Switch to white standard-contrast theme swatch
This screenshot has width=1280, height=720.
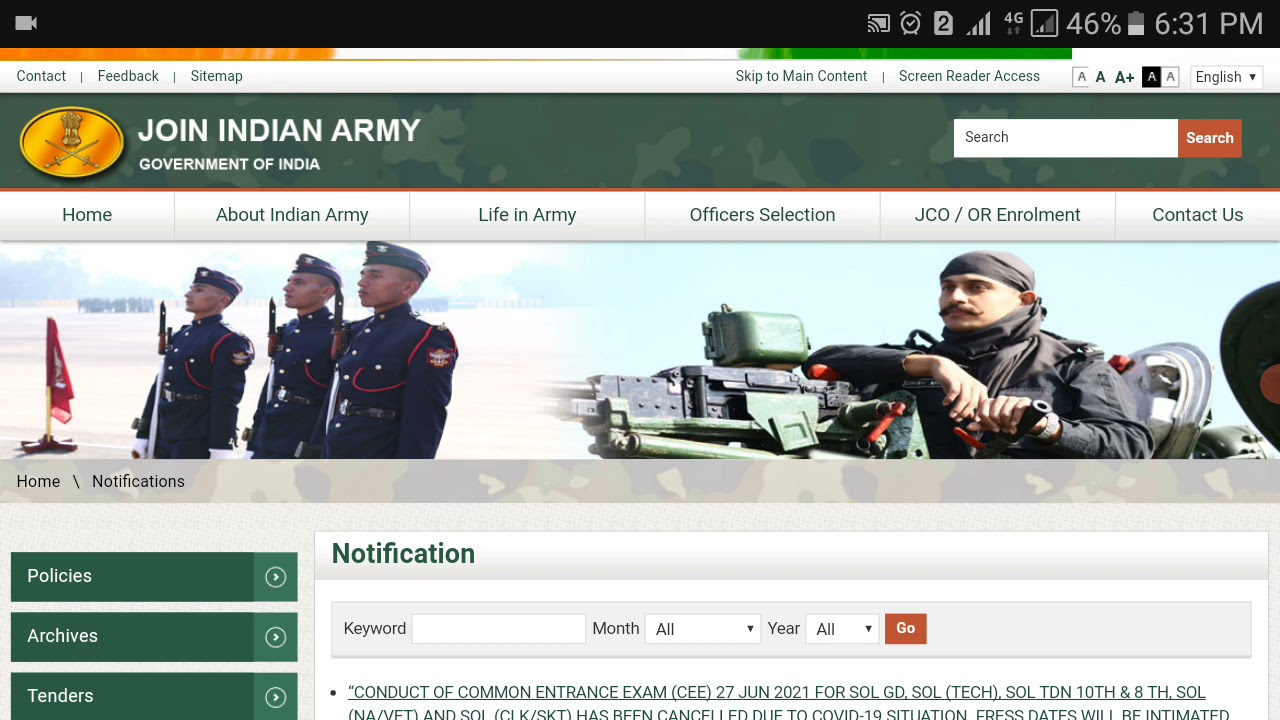point(1170,77)
